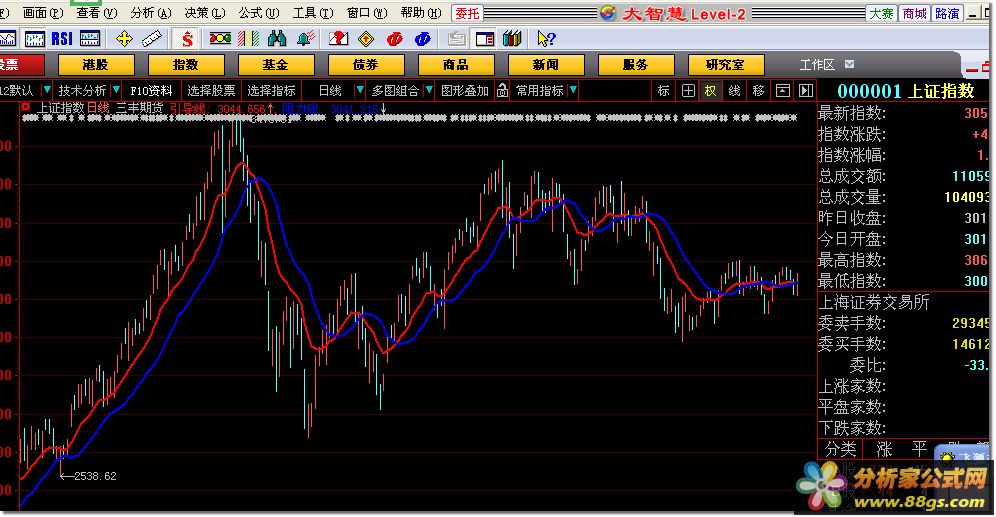The image size is (996, 517).
Task: Open the 画面 menu
Action: 43,13
